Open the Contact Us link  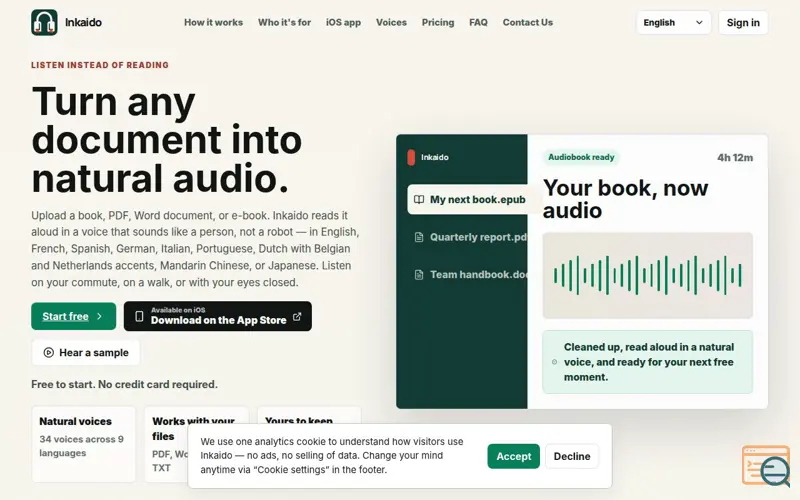tap(528, 22)
